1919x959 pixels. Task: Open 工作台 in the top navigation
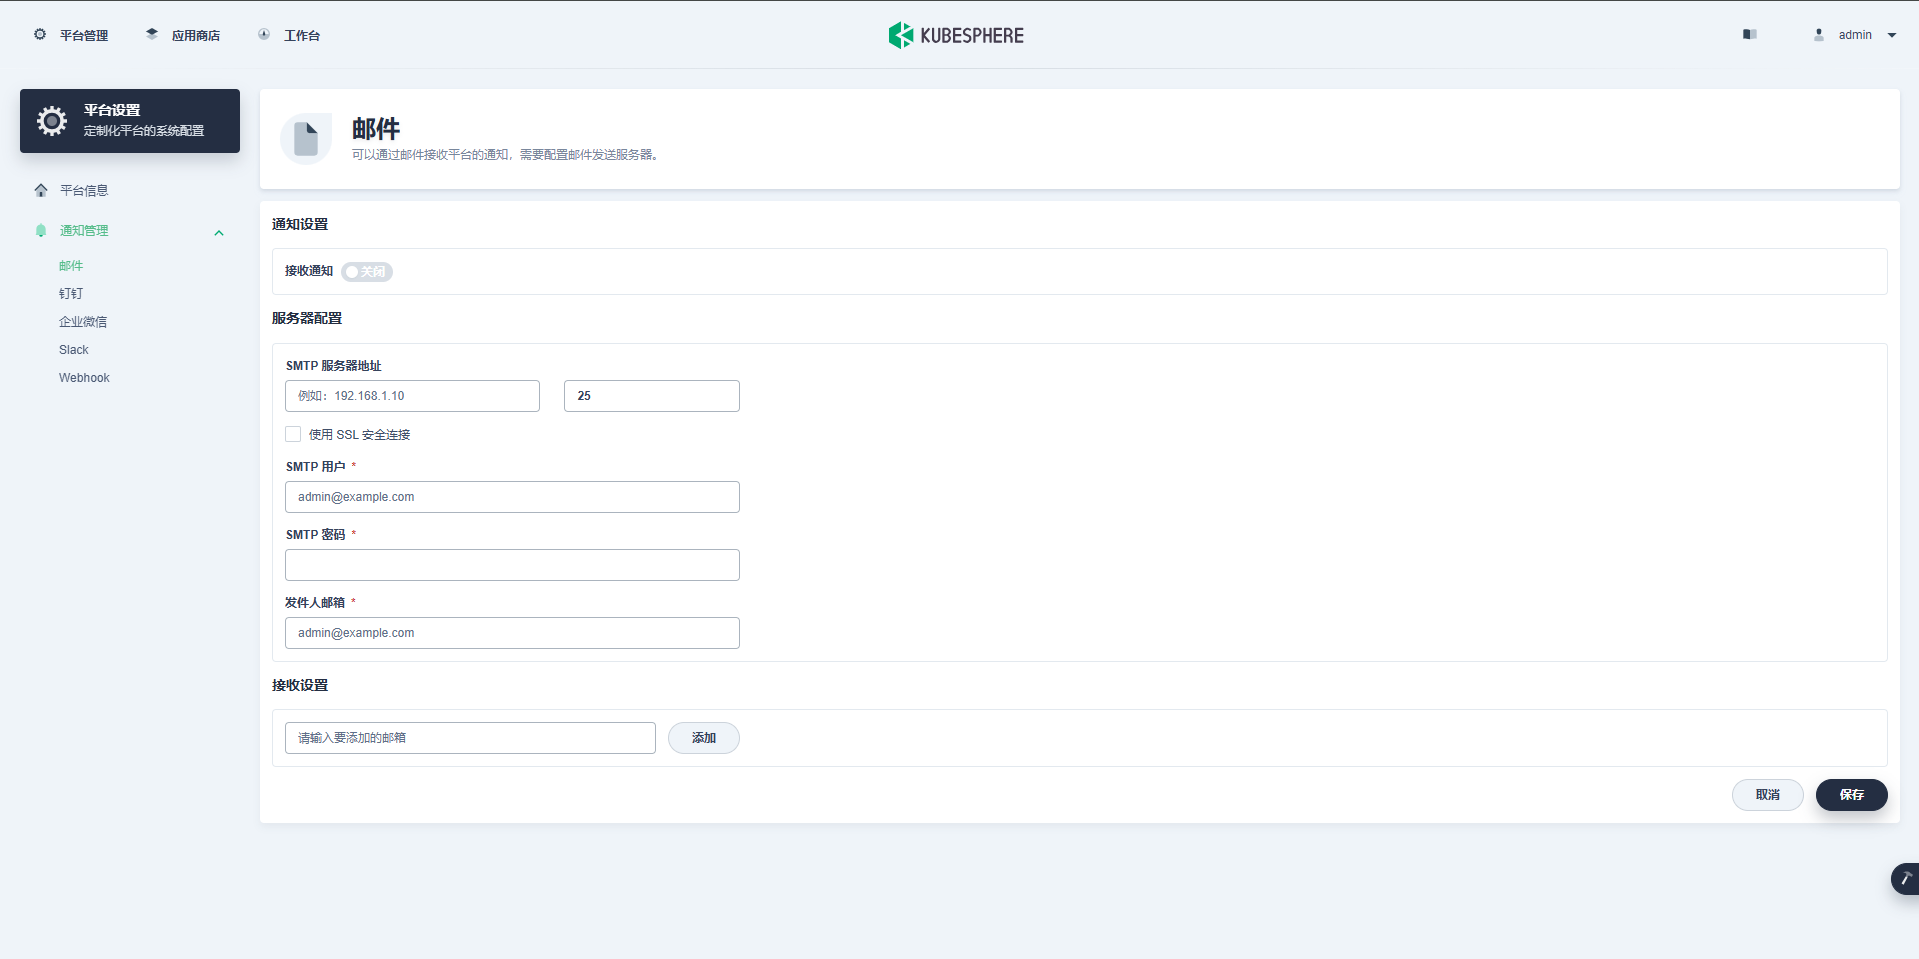302,36
